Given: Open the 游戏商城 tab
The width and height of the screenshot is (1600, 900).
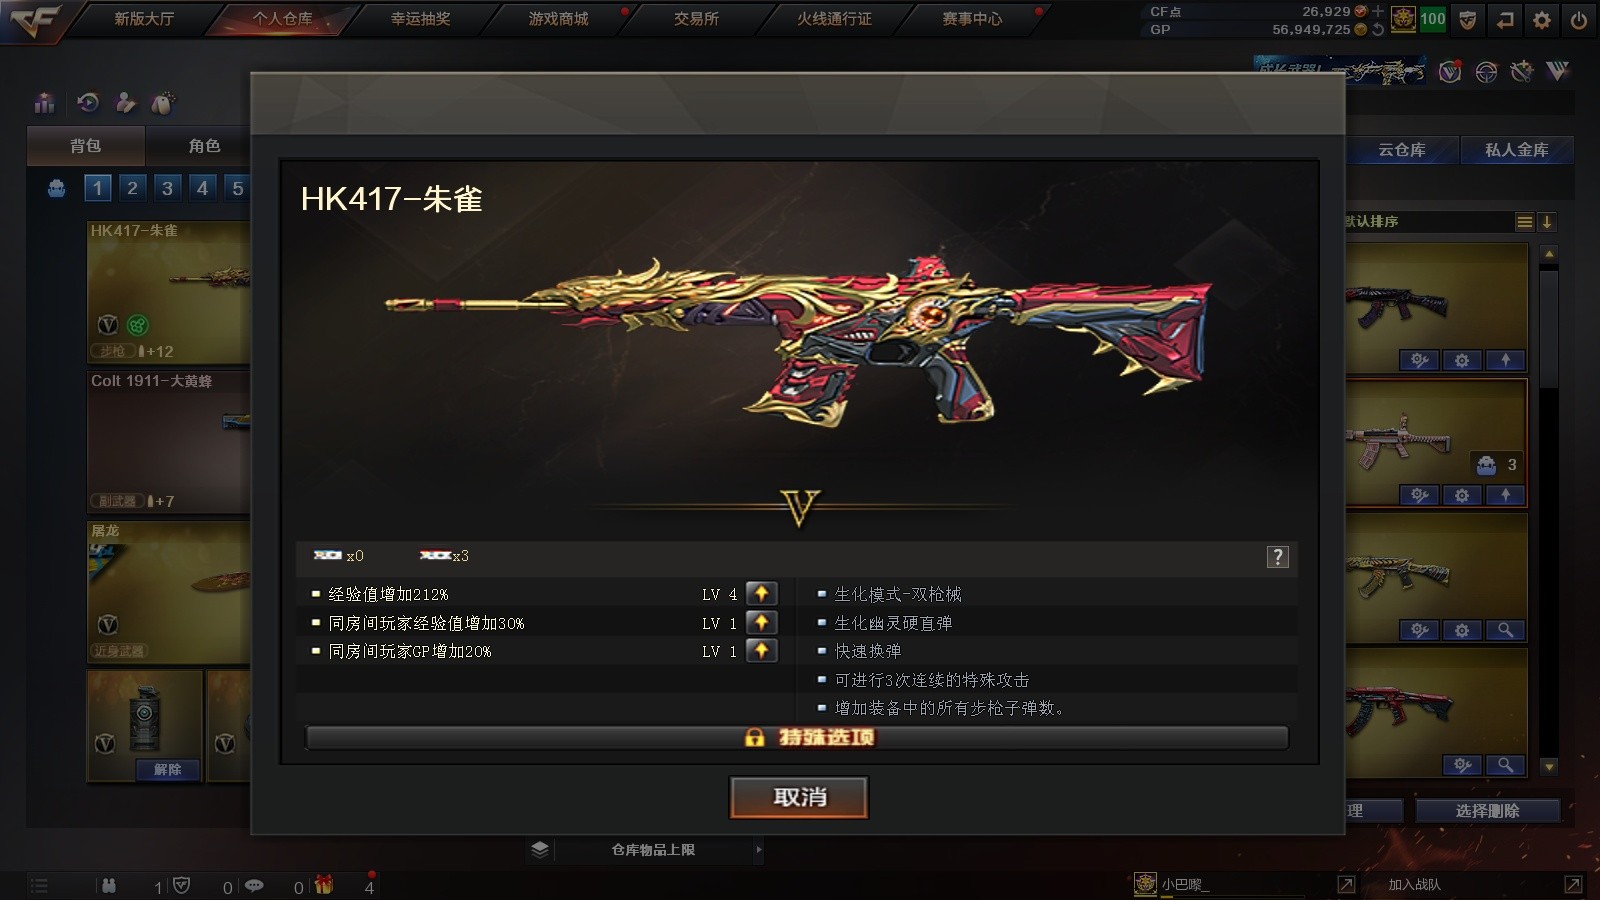Looking at the screenshot, I should [x=558, y=19].
